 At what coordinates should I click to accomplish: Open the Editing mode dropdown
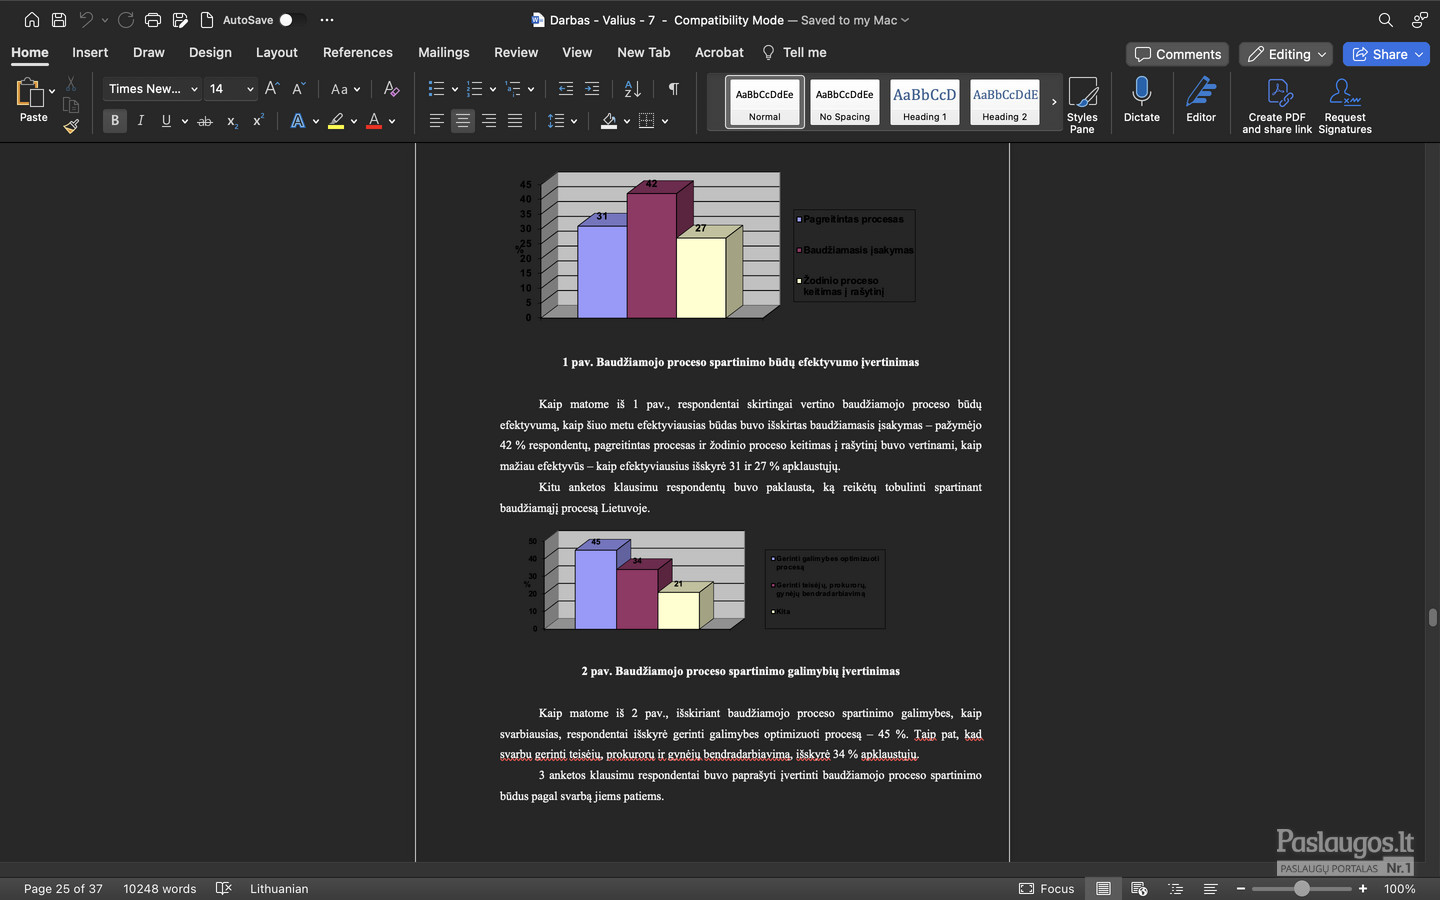(1287, 54)
